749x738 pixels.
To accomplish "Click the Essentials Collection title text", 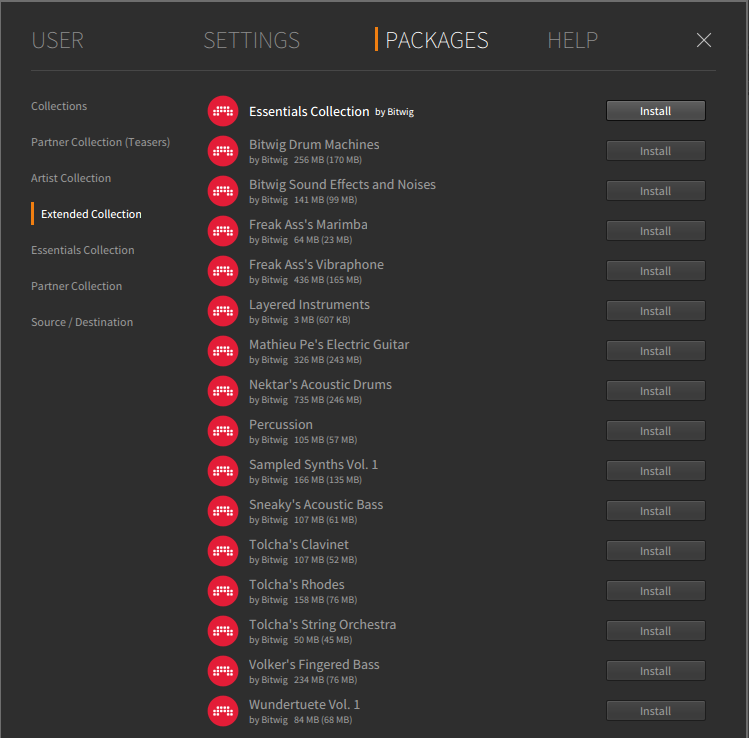I will pyautogui.click(x=309, y=111).
